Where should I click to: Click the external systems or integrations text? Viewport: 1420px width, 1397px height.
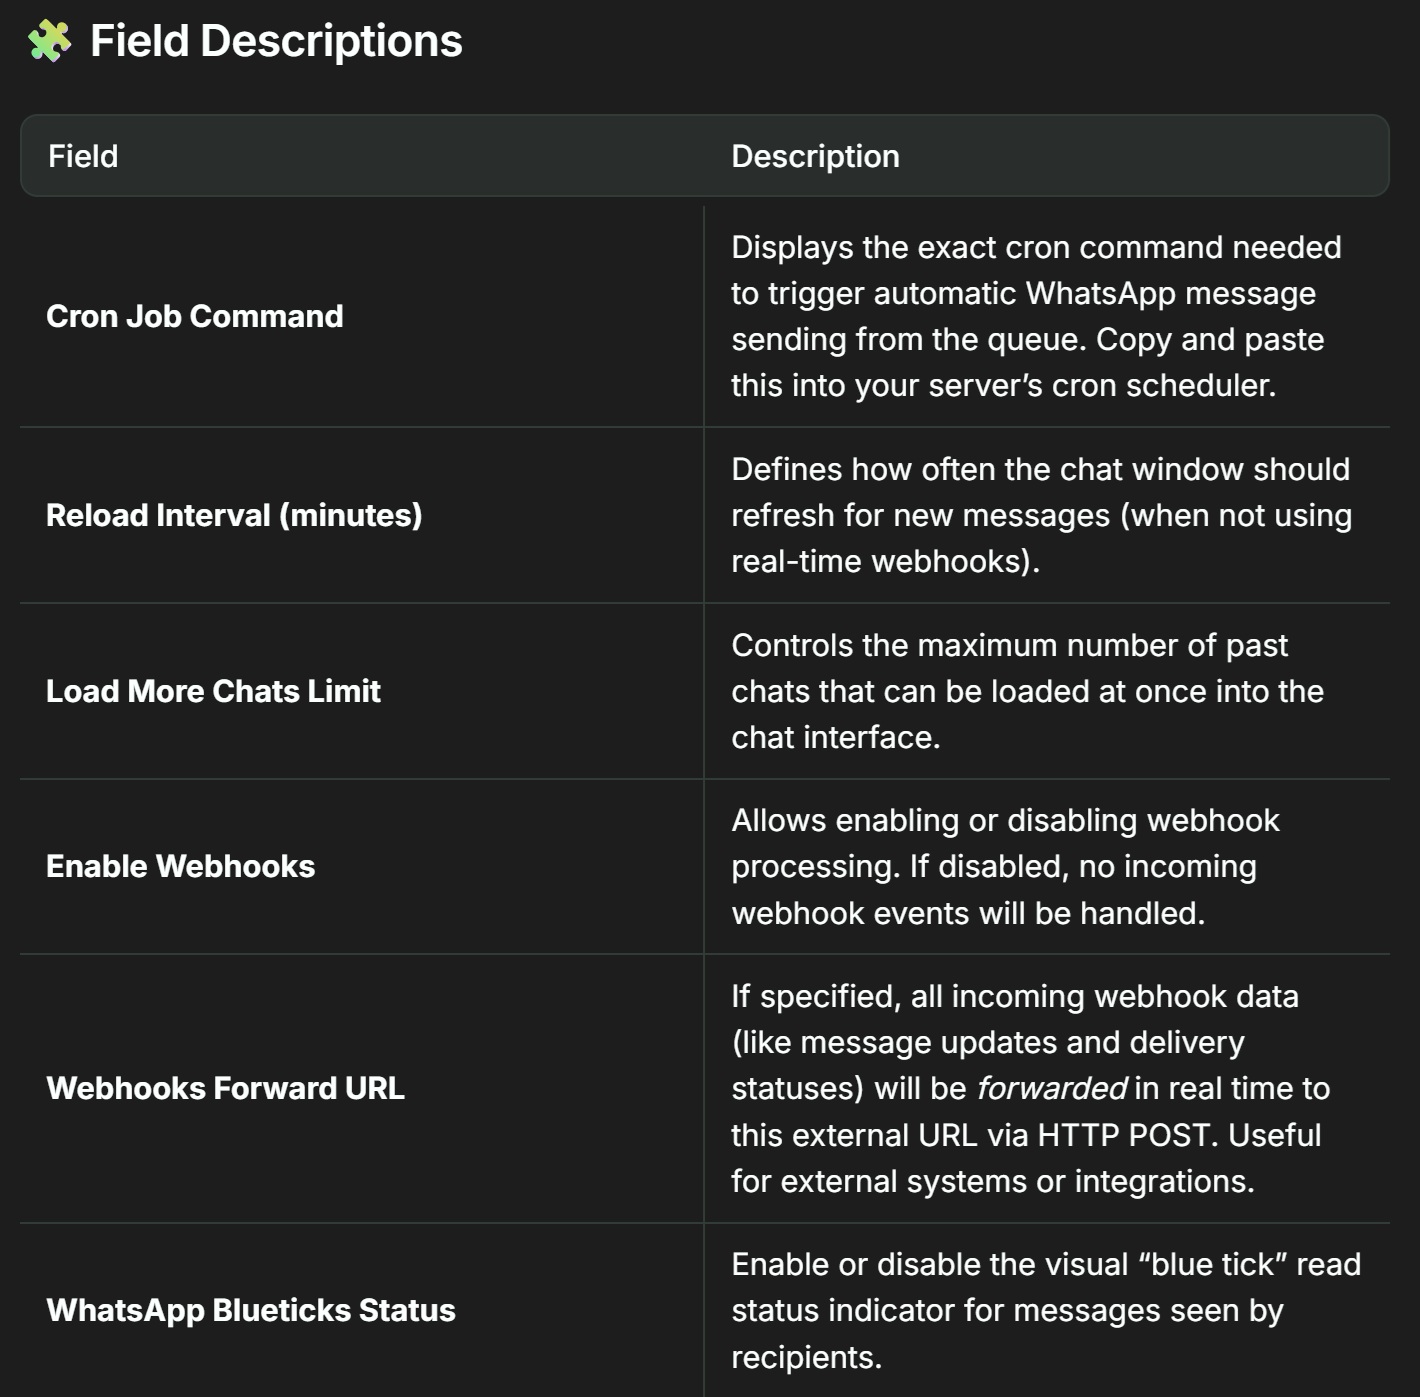(992, 1181)
